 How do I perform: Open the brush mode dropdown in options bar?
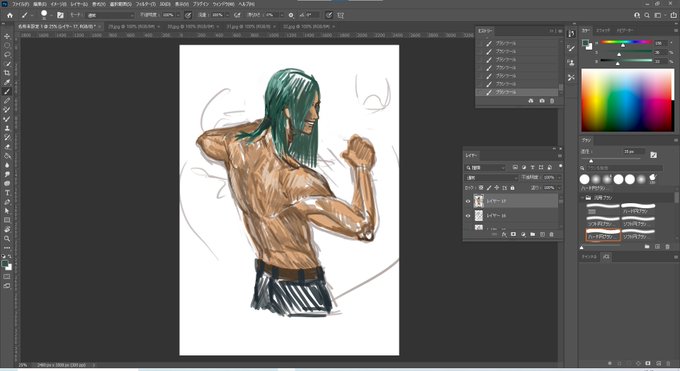click(x=110, y=15)
